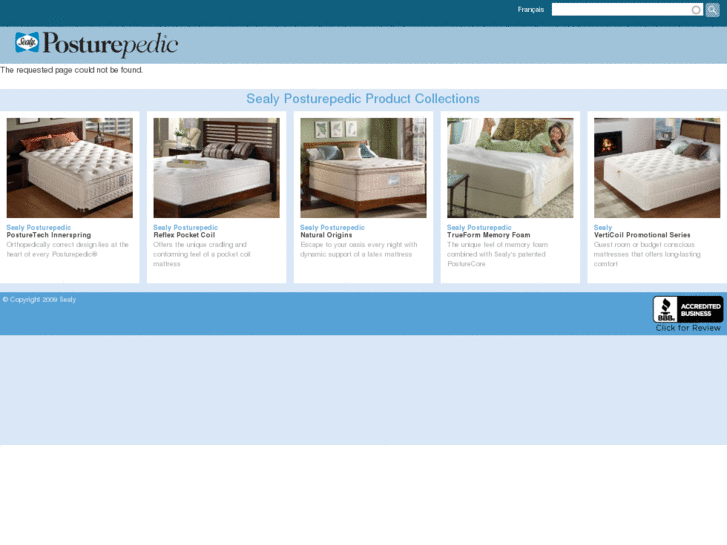Click the Reflex Pocket Coil title
The height and width of the screenshot is (545, 727).
184,235
